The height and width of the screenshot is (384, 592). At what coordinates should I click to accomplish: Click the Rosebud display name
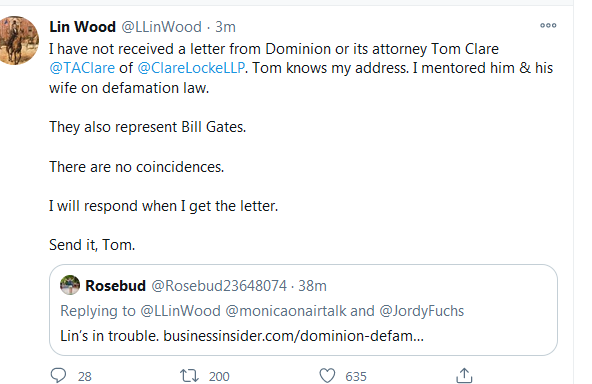click(x=116, y=286)
